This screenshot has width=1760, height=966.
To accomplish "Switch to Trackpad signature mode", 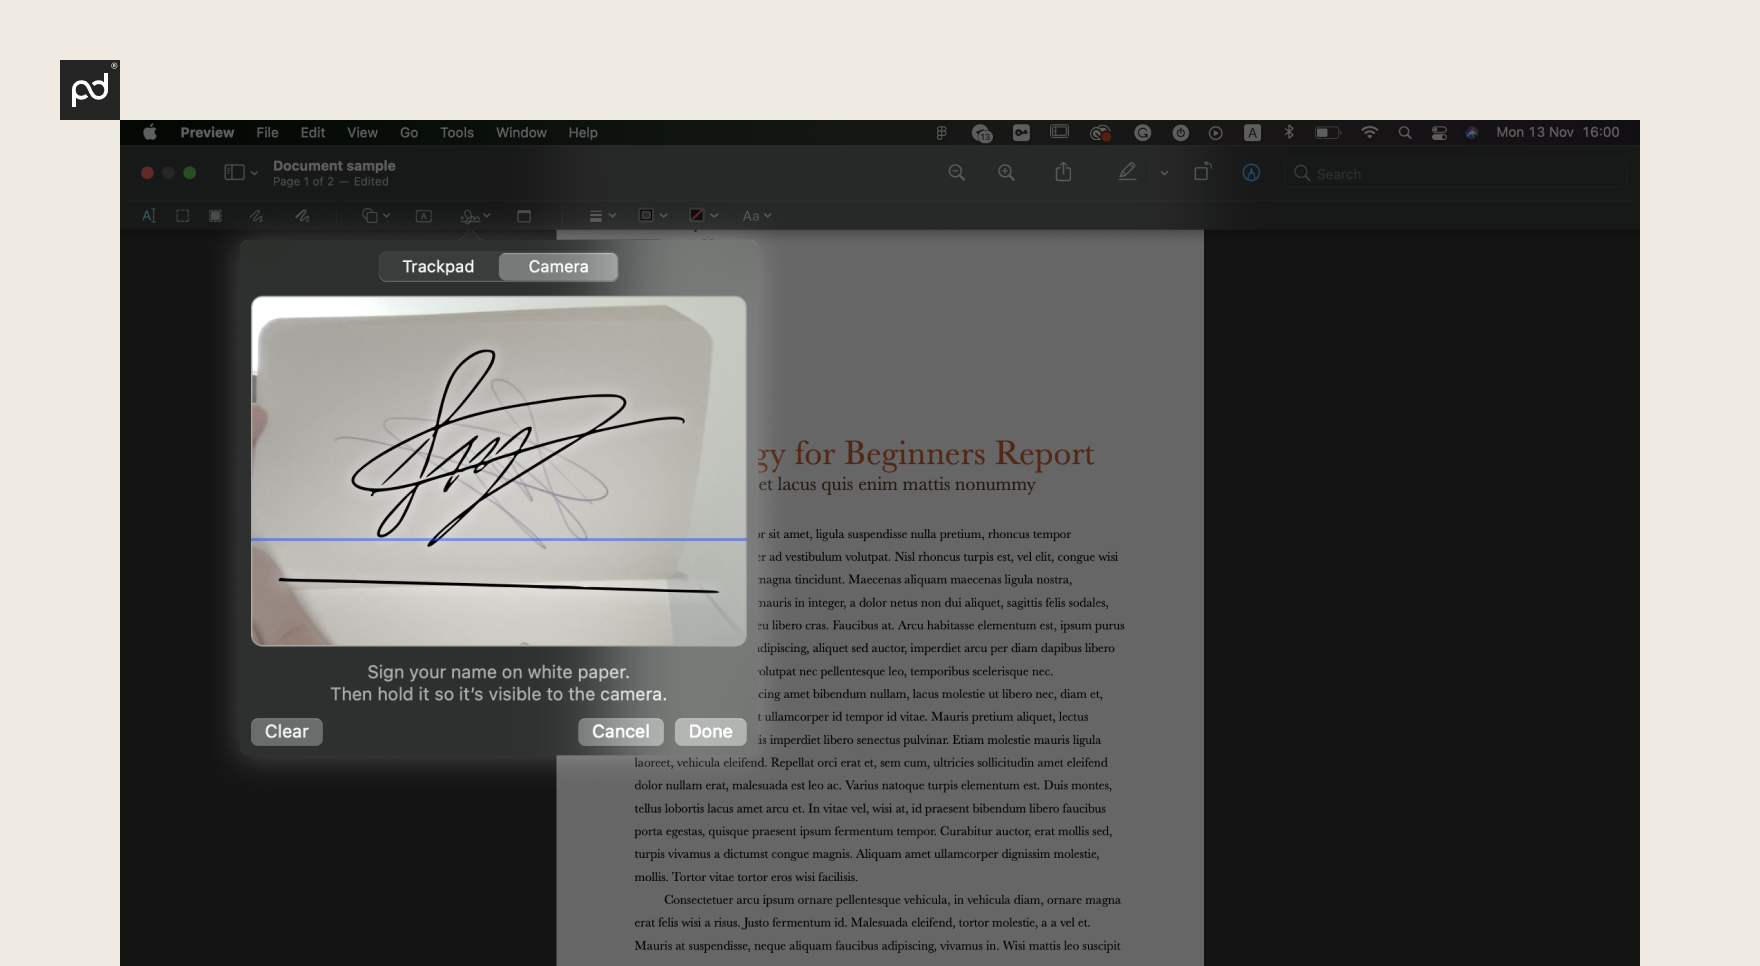I will click(x=438, y=266).
